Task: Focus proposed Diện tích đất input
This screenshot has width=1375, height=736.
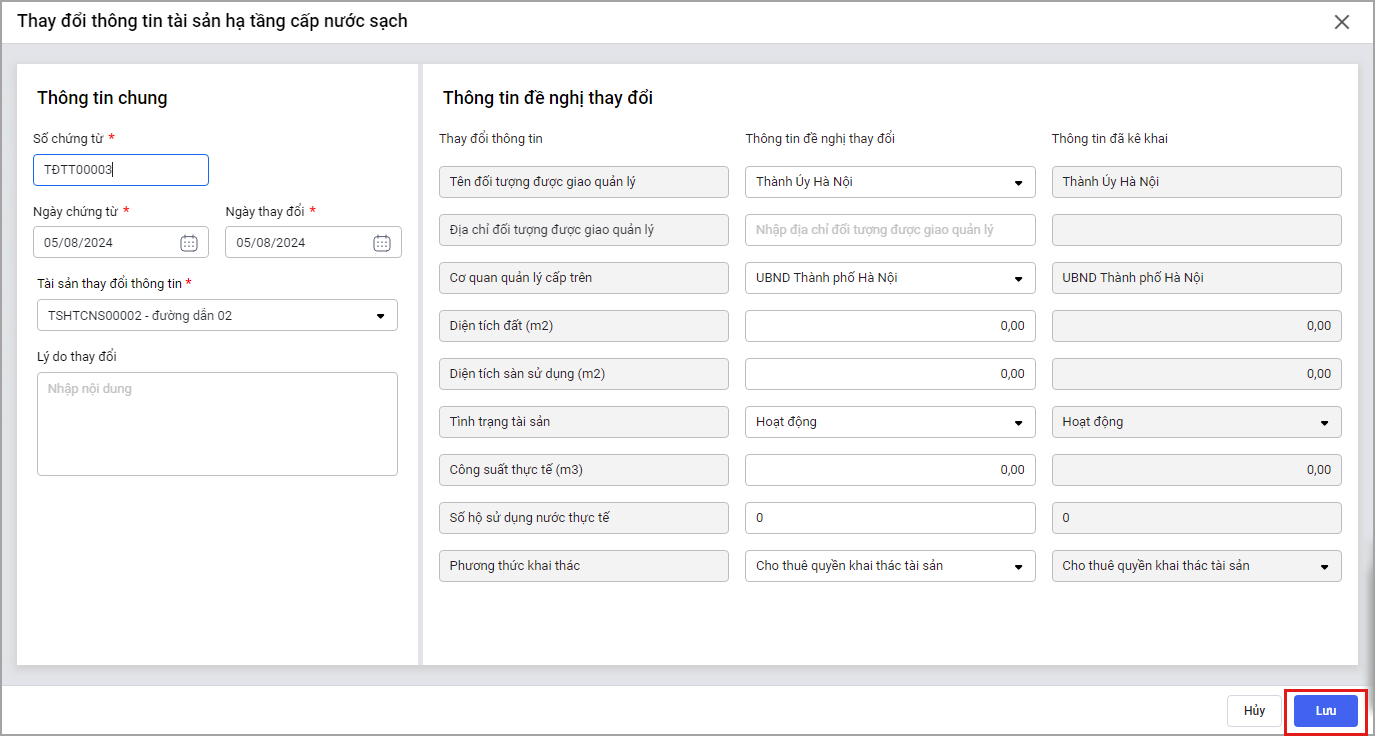Action: (x=889, y=326)
